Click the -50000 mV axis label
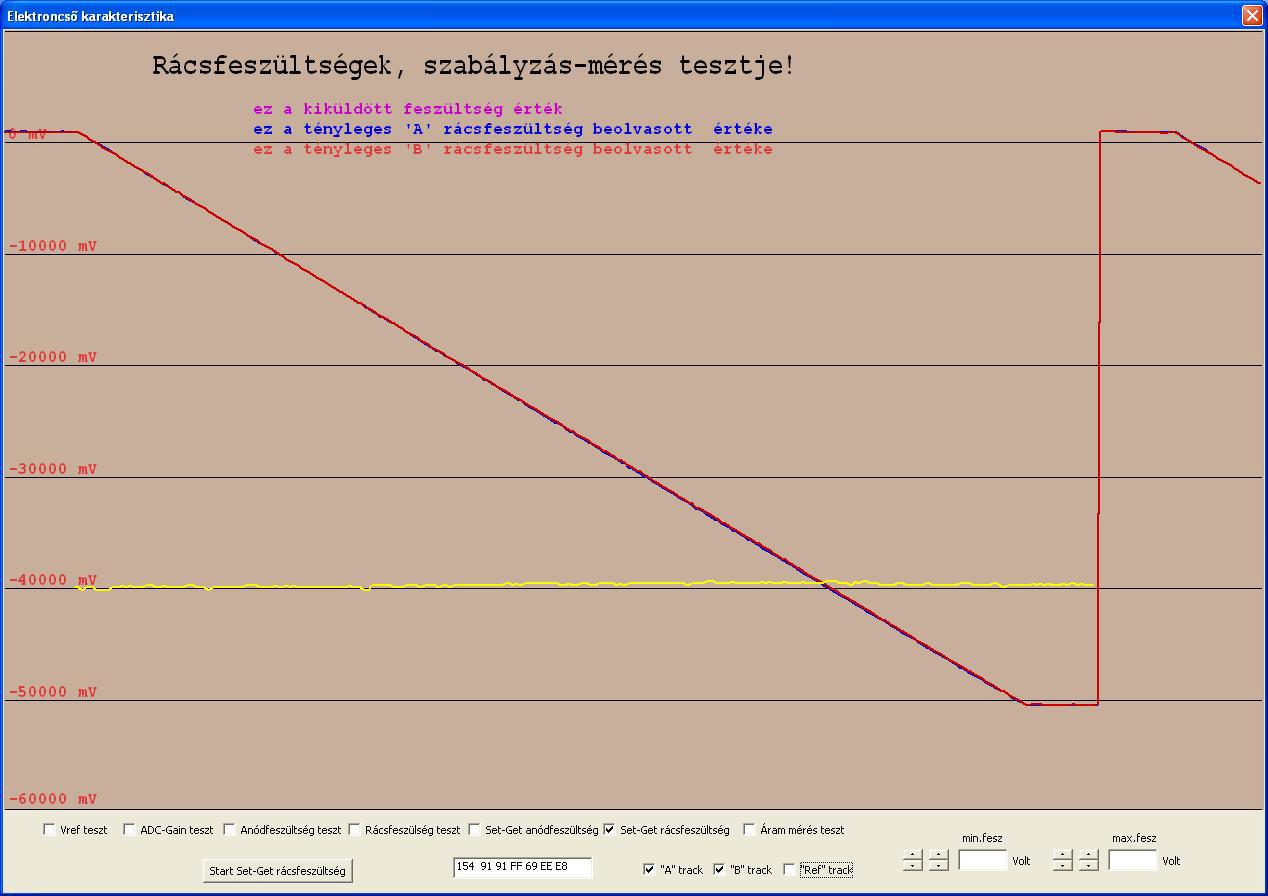The image size is (1268, 896). point(52,692)
